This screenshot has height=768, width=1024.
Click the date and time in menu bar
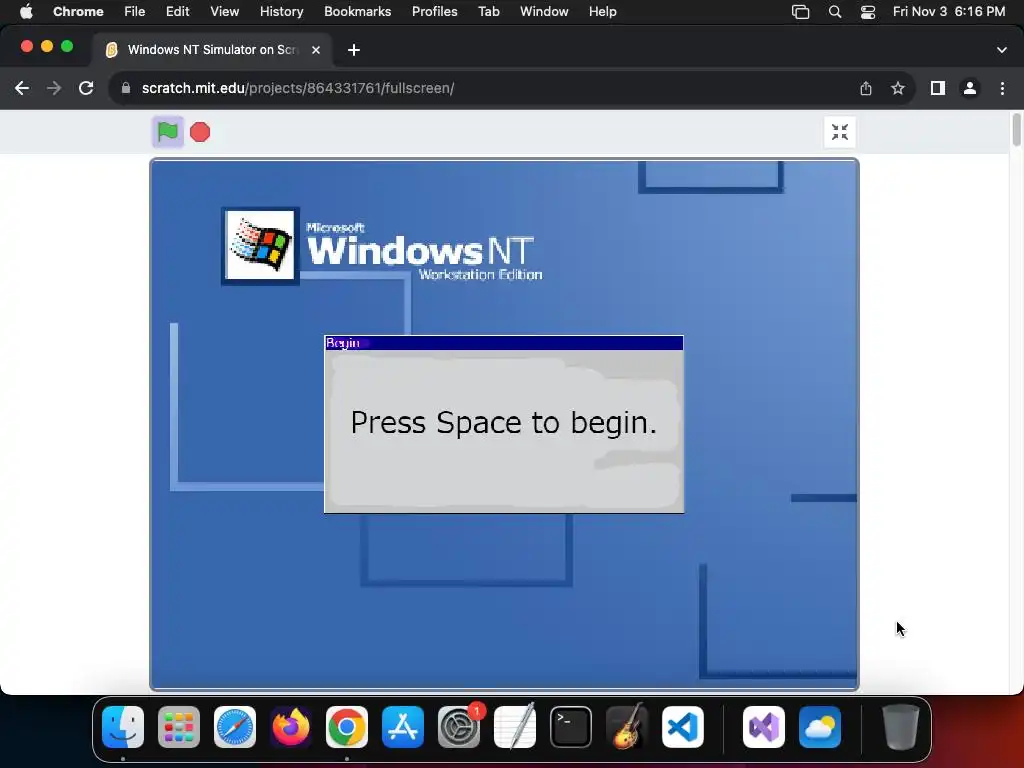tap(949, 12)
